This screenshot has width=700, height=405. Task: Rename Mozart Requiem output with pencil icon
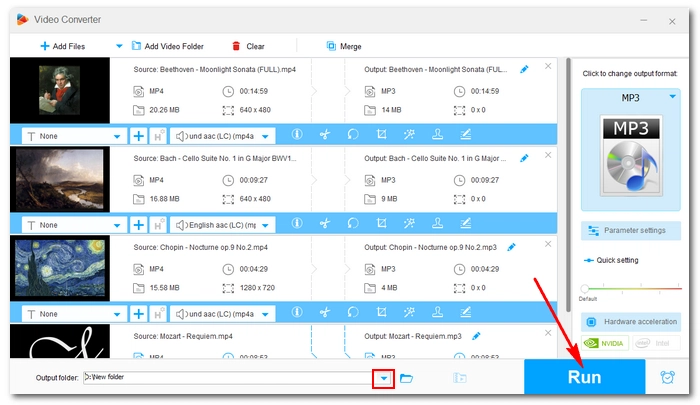click(x=476, y=336)
